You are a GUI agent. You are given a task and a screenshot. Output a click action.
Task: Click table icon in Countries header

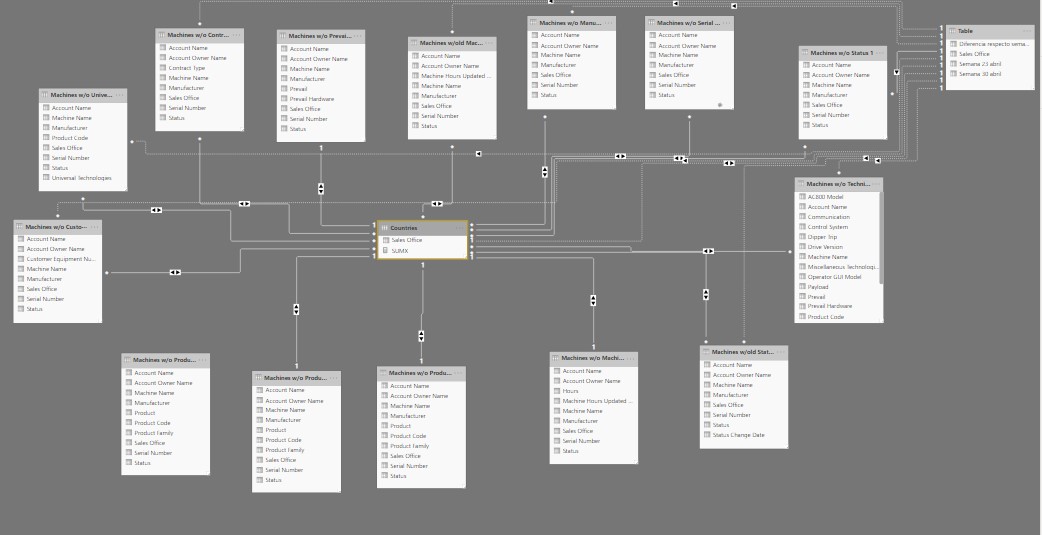[x=384, y=228]
